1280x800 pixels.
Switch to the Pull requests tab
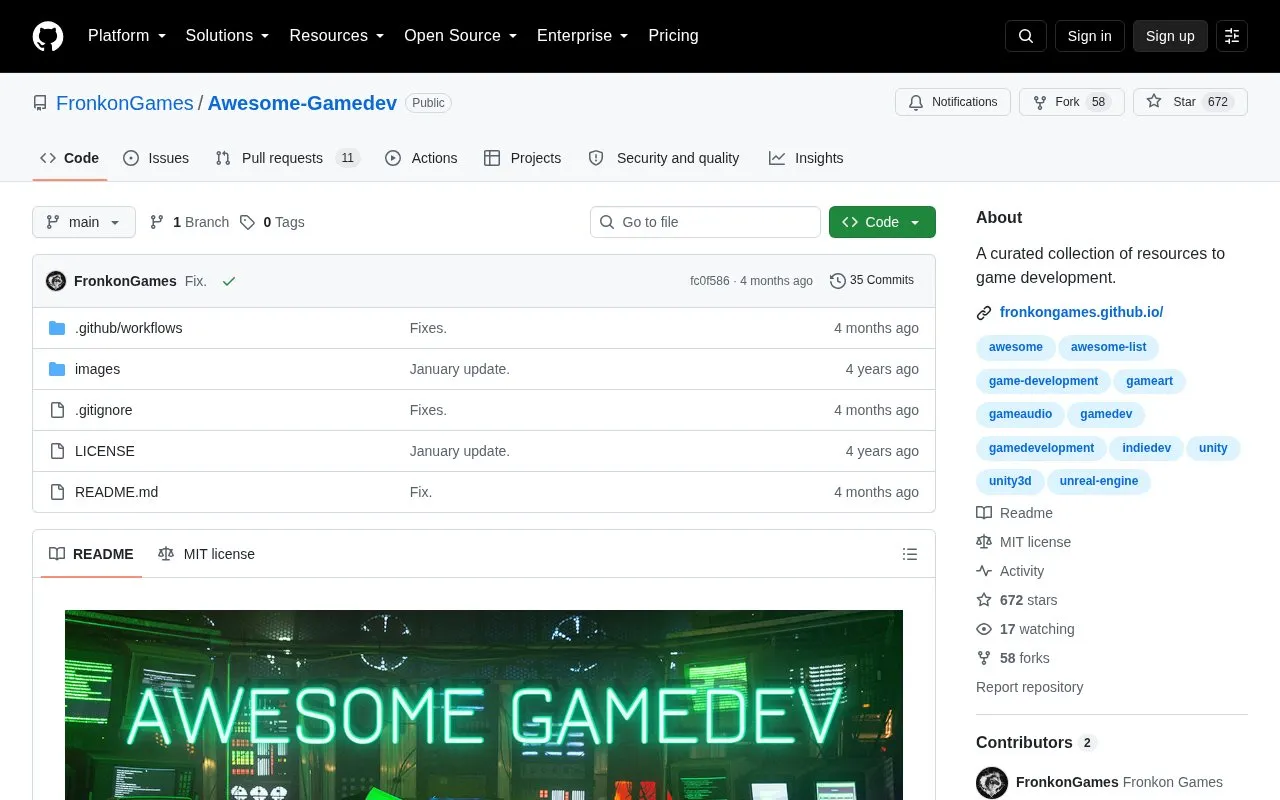click(287, 158)
